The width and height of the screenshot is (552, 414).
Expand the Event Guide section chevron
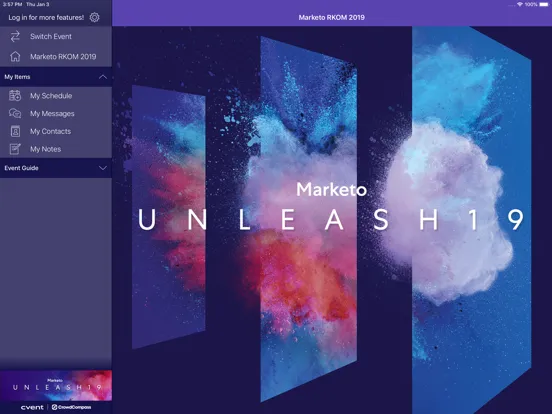pos(103,168)
